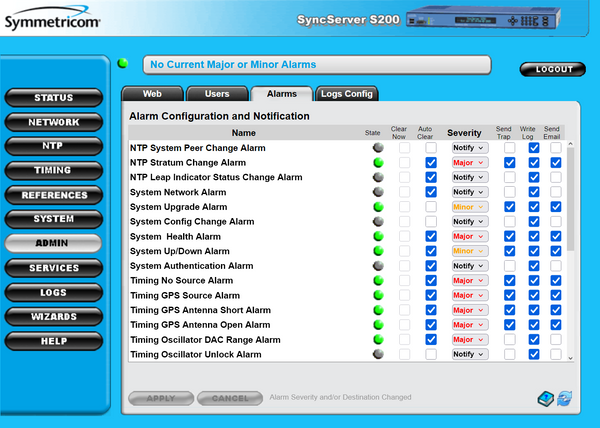Toggle Auto Clear for NTP System Peer Change Alarm
The image size is (600, 428).
click(x=431, y=148)
